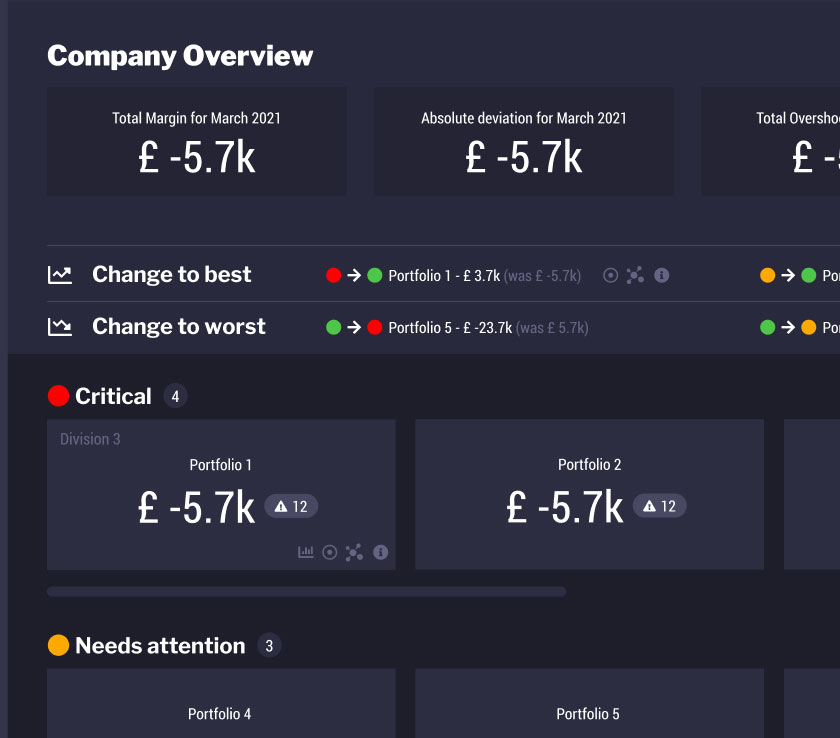This screenshot has width=840, height=738.
Task: Open the 12 alerts badge on Portfolio 1
Action: (291, 507)
